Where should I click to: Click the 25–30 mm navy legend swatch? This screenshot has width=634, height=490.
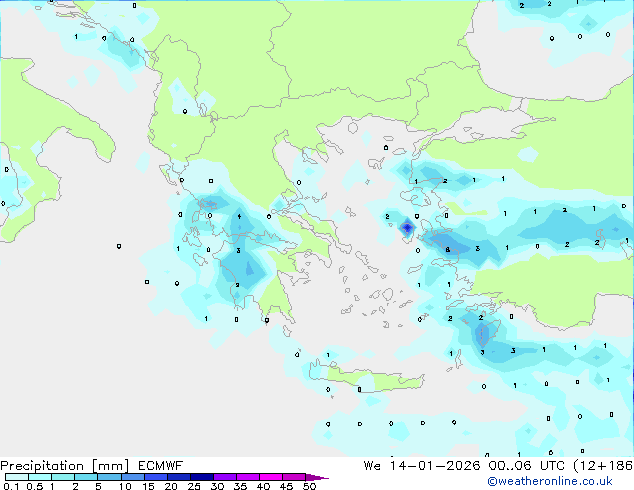click(x=201, y=477)
